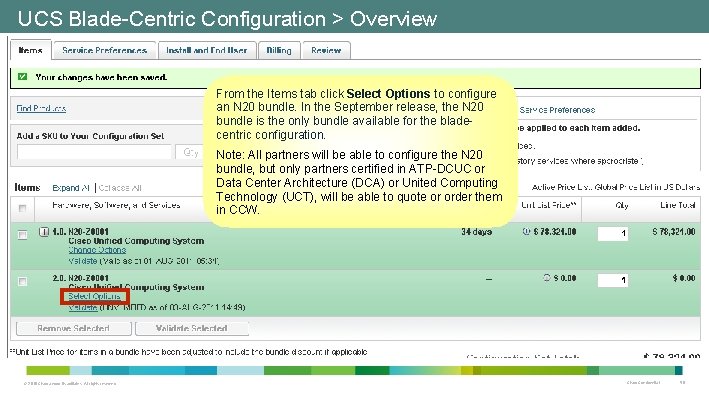Click the $78,321.00 line total value
Screen dimensions: 709x394
[674, 232]
